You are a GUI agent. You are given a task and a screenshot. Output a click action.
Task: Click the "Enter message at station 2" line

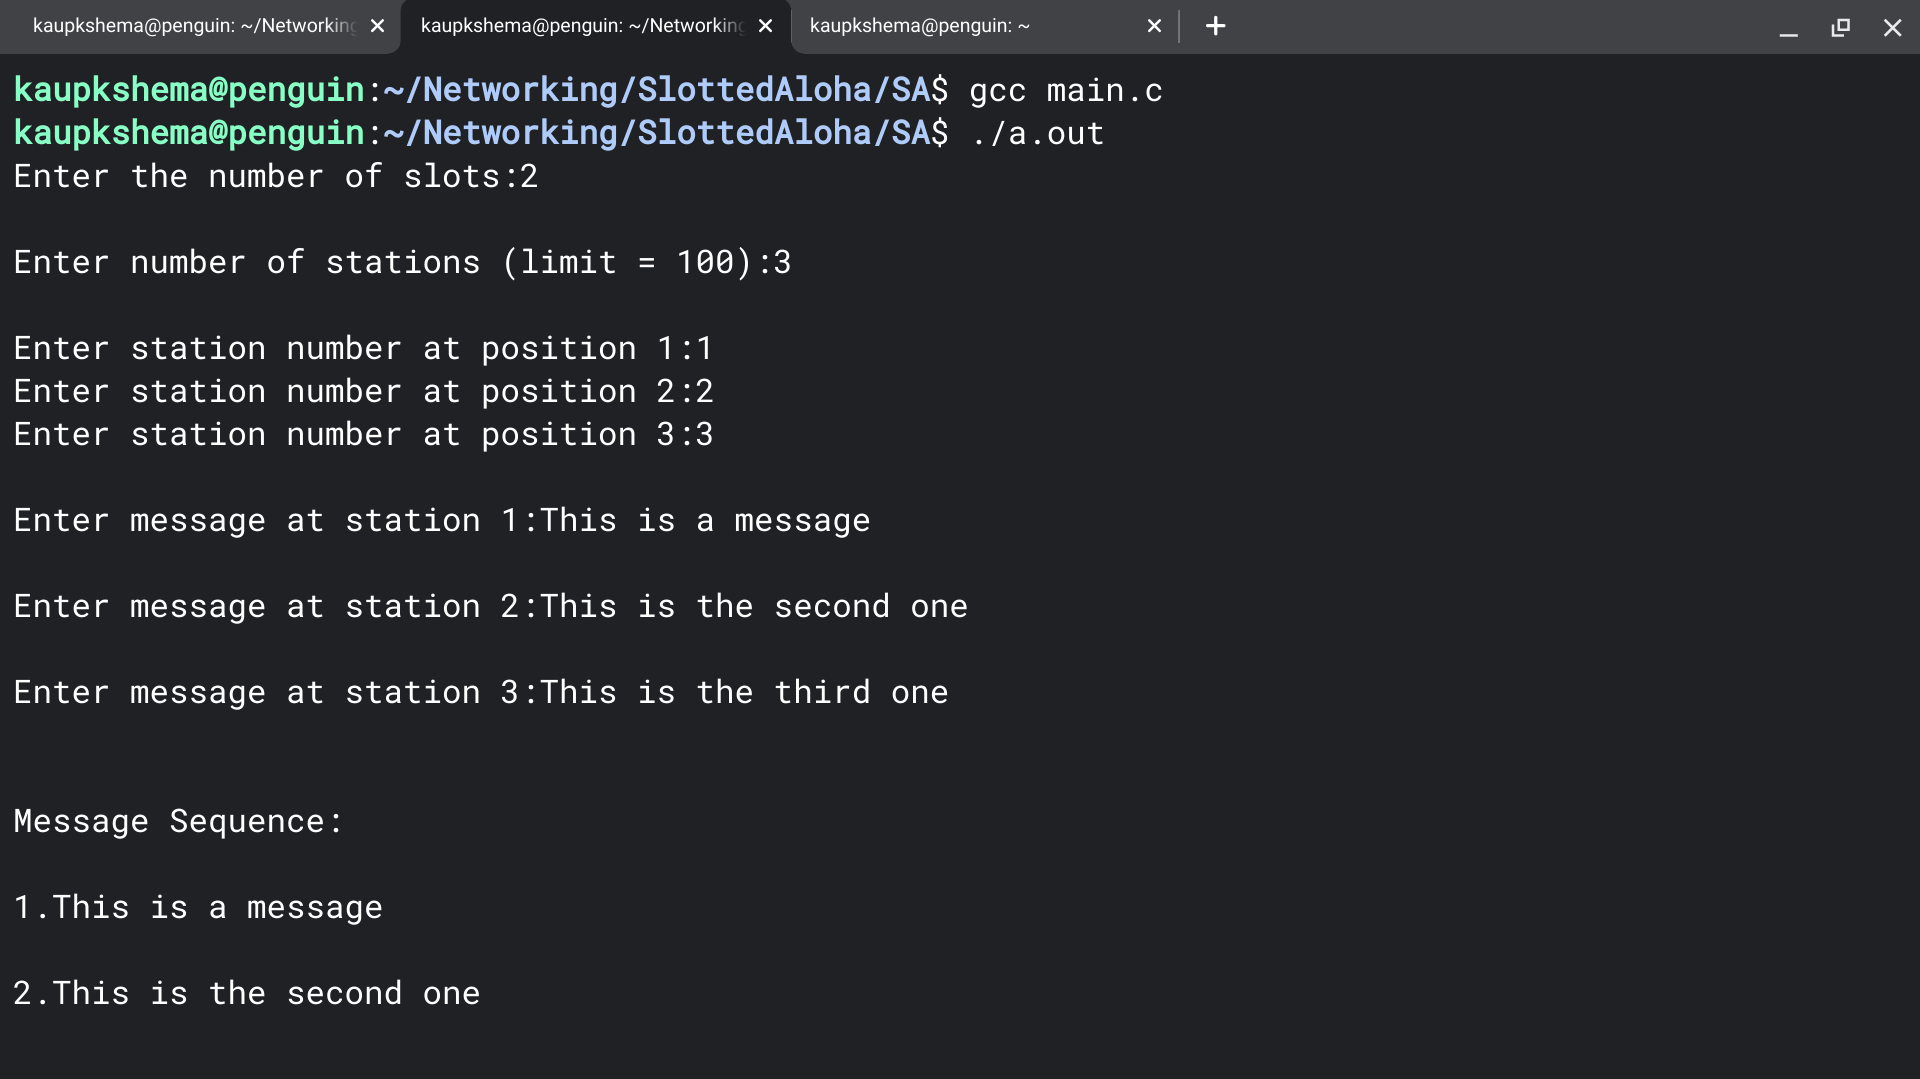pos(490,607)
